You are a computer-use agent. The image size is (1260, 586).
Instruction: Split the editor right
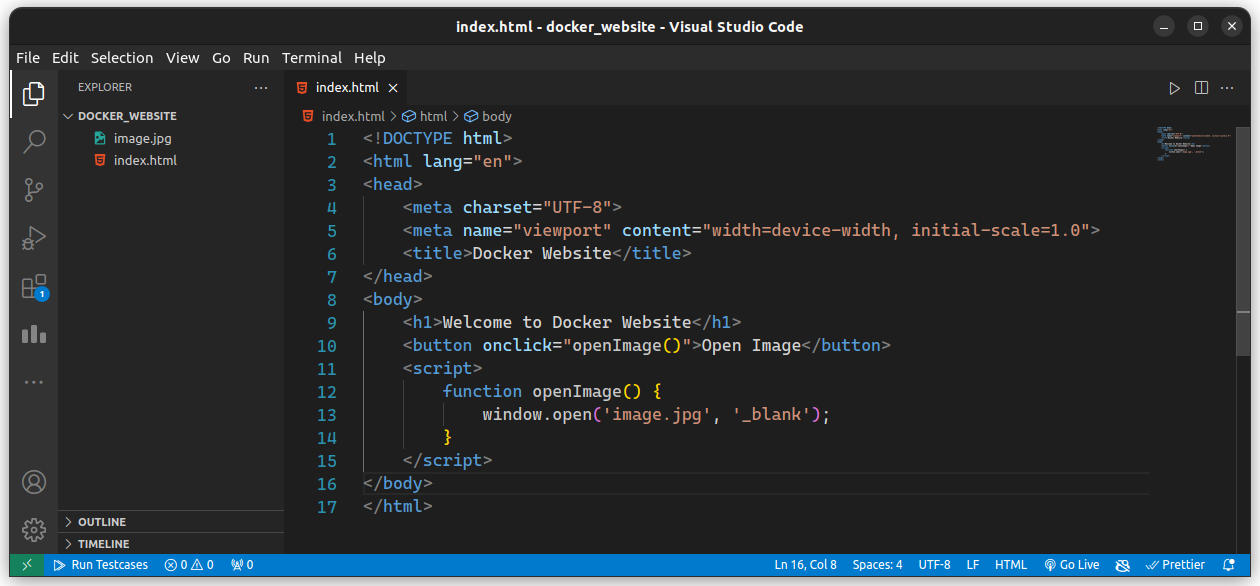(1202, 88)
